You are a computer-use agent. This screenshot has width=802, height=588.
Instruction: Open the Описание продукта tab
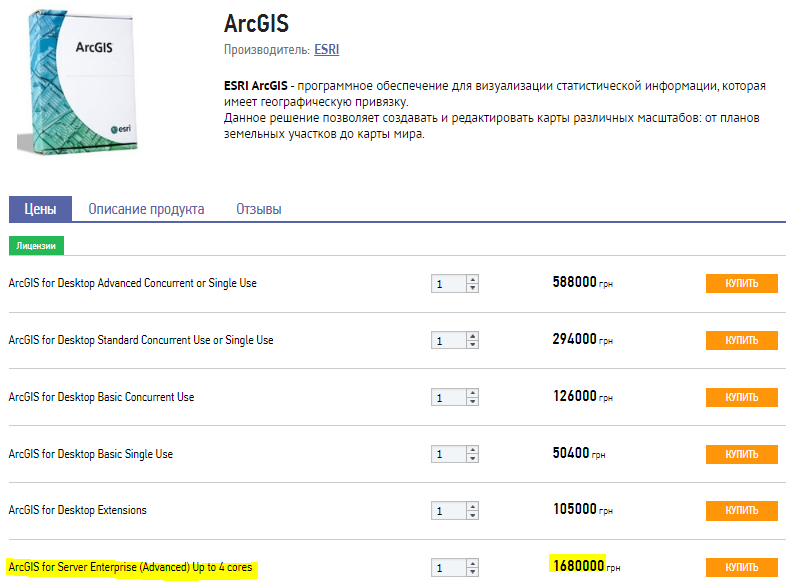click(146, 209)
